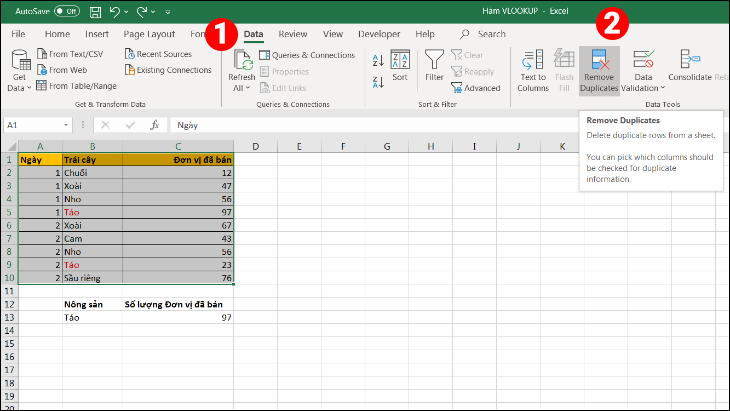Open Existing Connections

click(168, 70)
